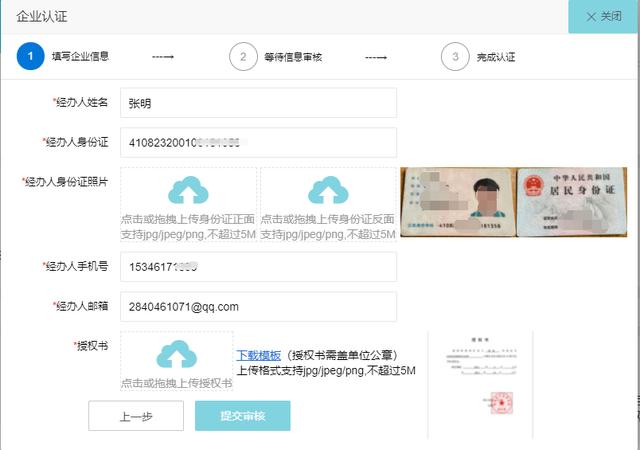This screenshot has height=450, width=640.
Task: View the sample ID card front photo
Action: pos(457,202)
